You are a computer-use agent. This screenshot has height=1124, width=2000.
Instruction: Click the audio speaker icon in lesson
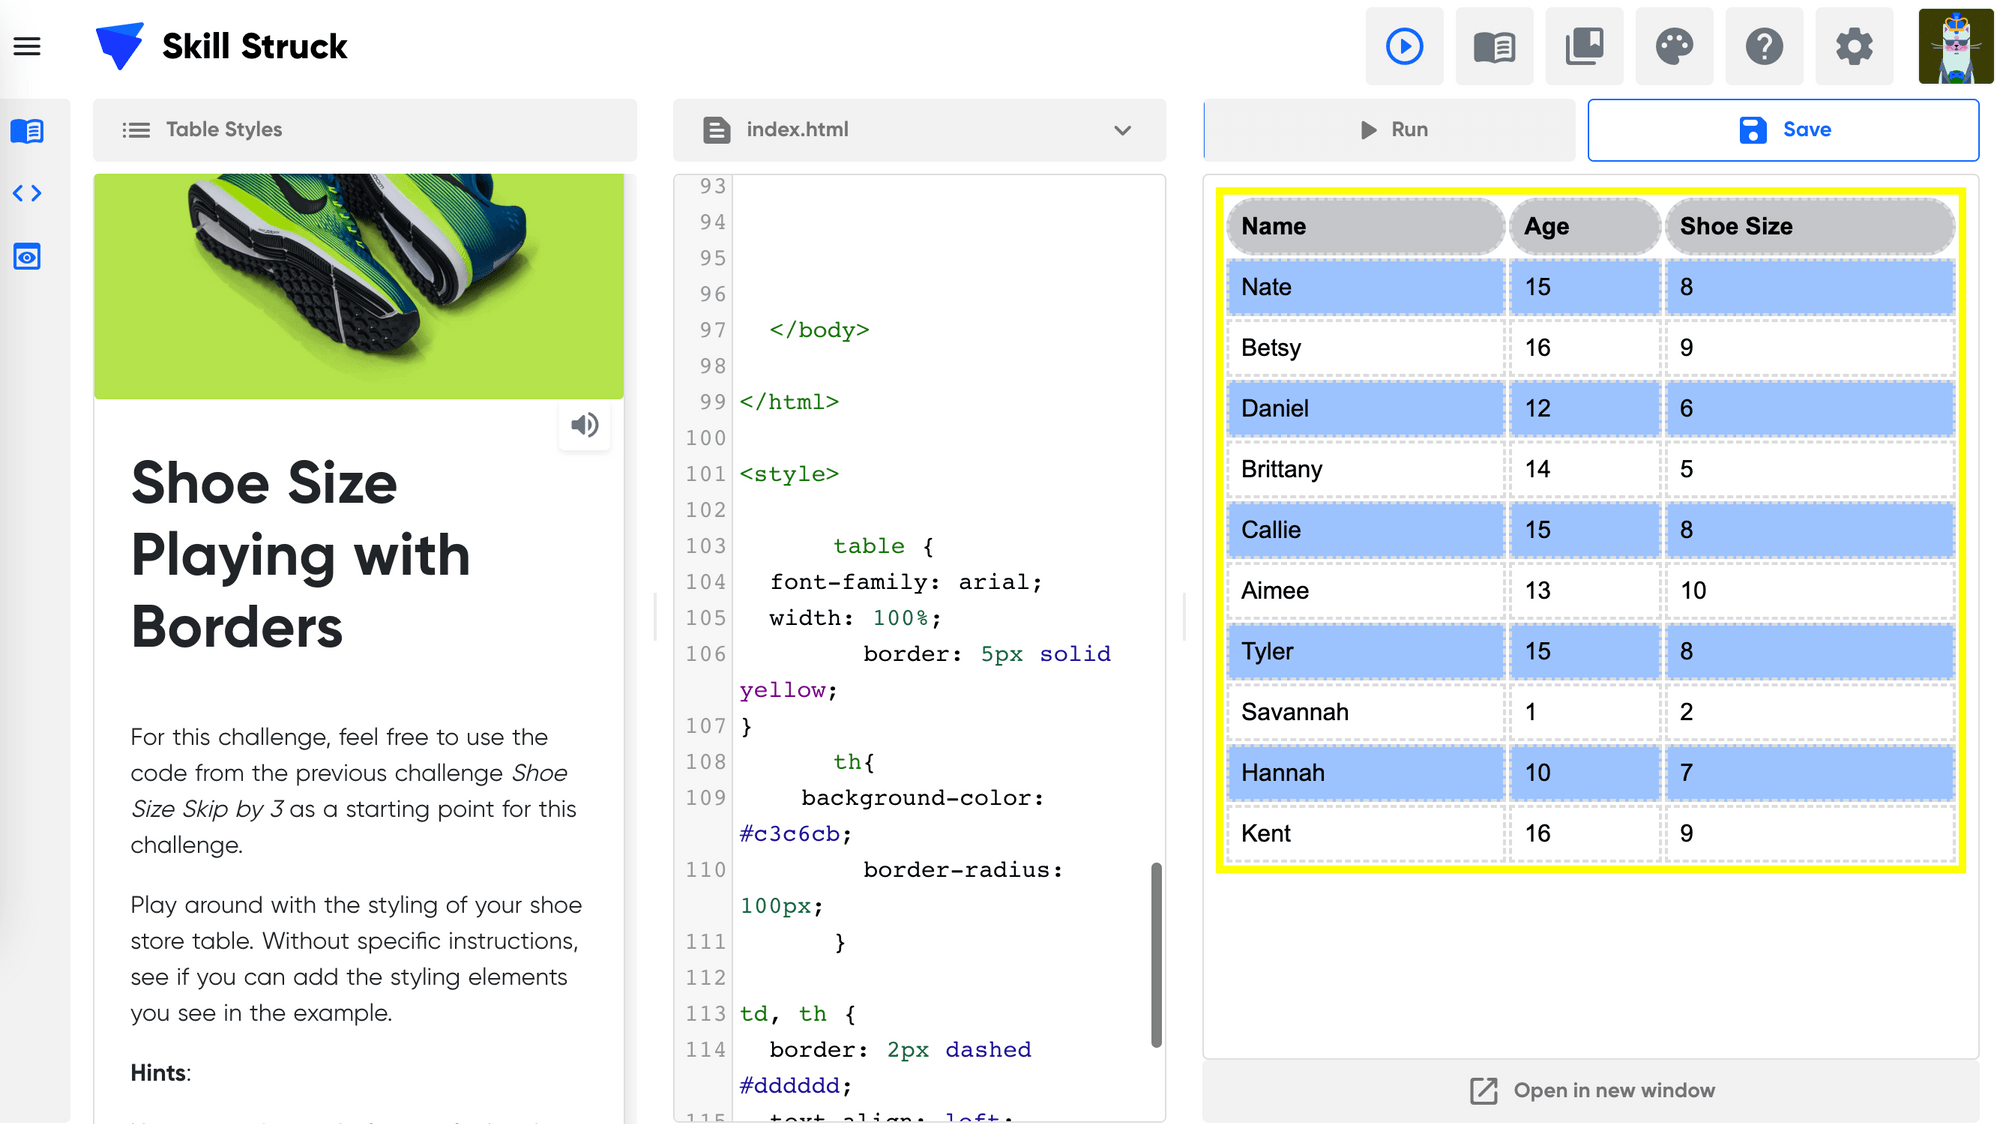pos(585,425)
